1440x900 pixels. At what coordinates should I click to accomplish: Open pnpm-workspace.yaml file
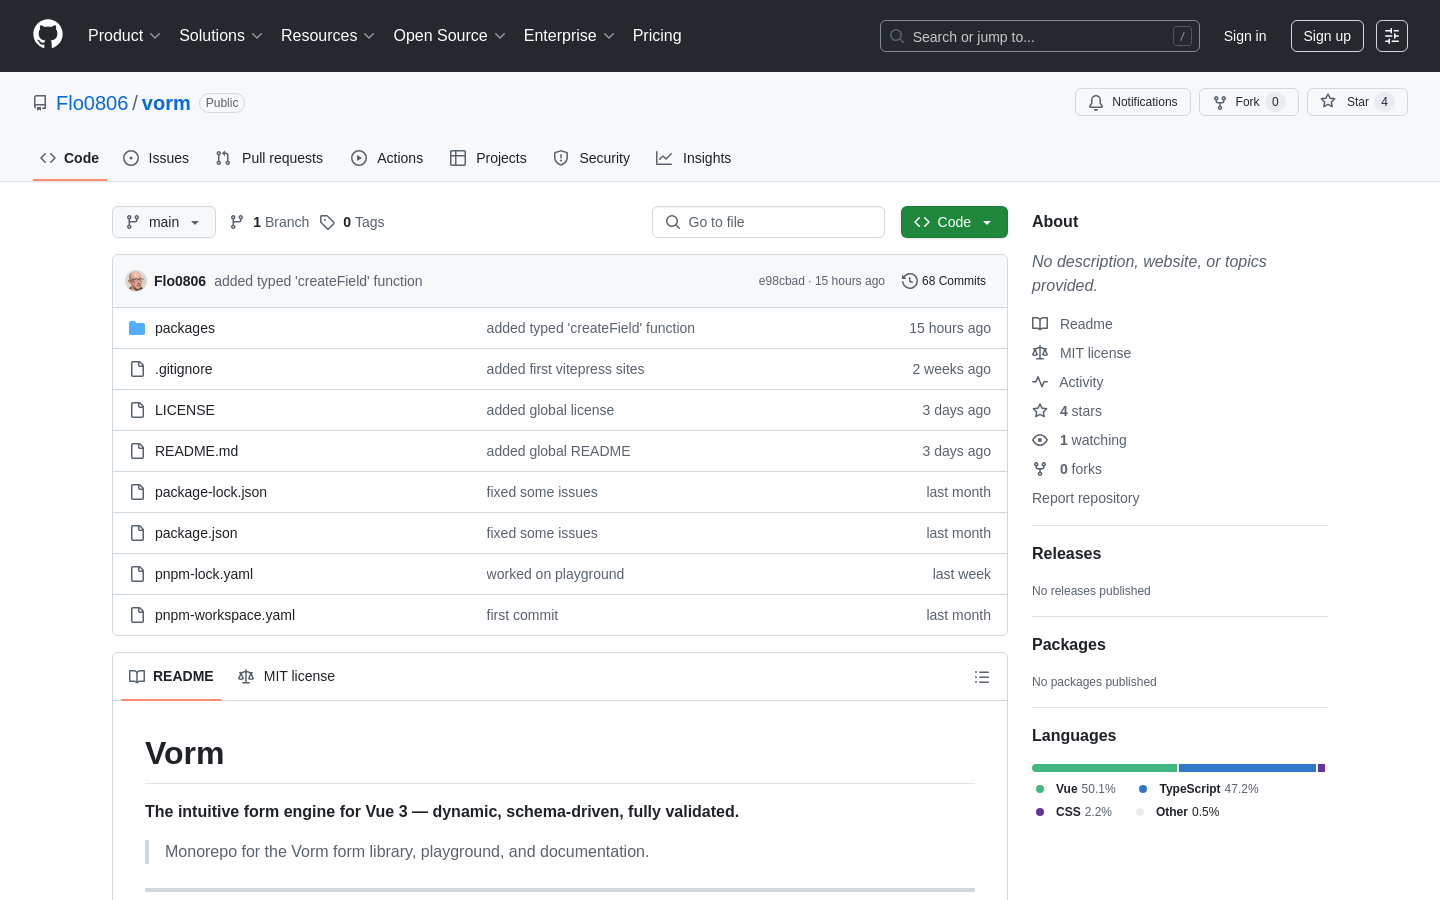225,615
